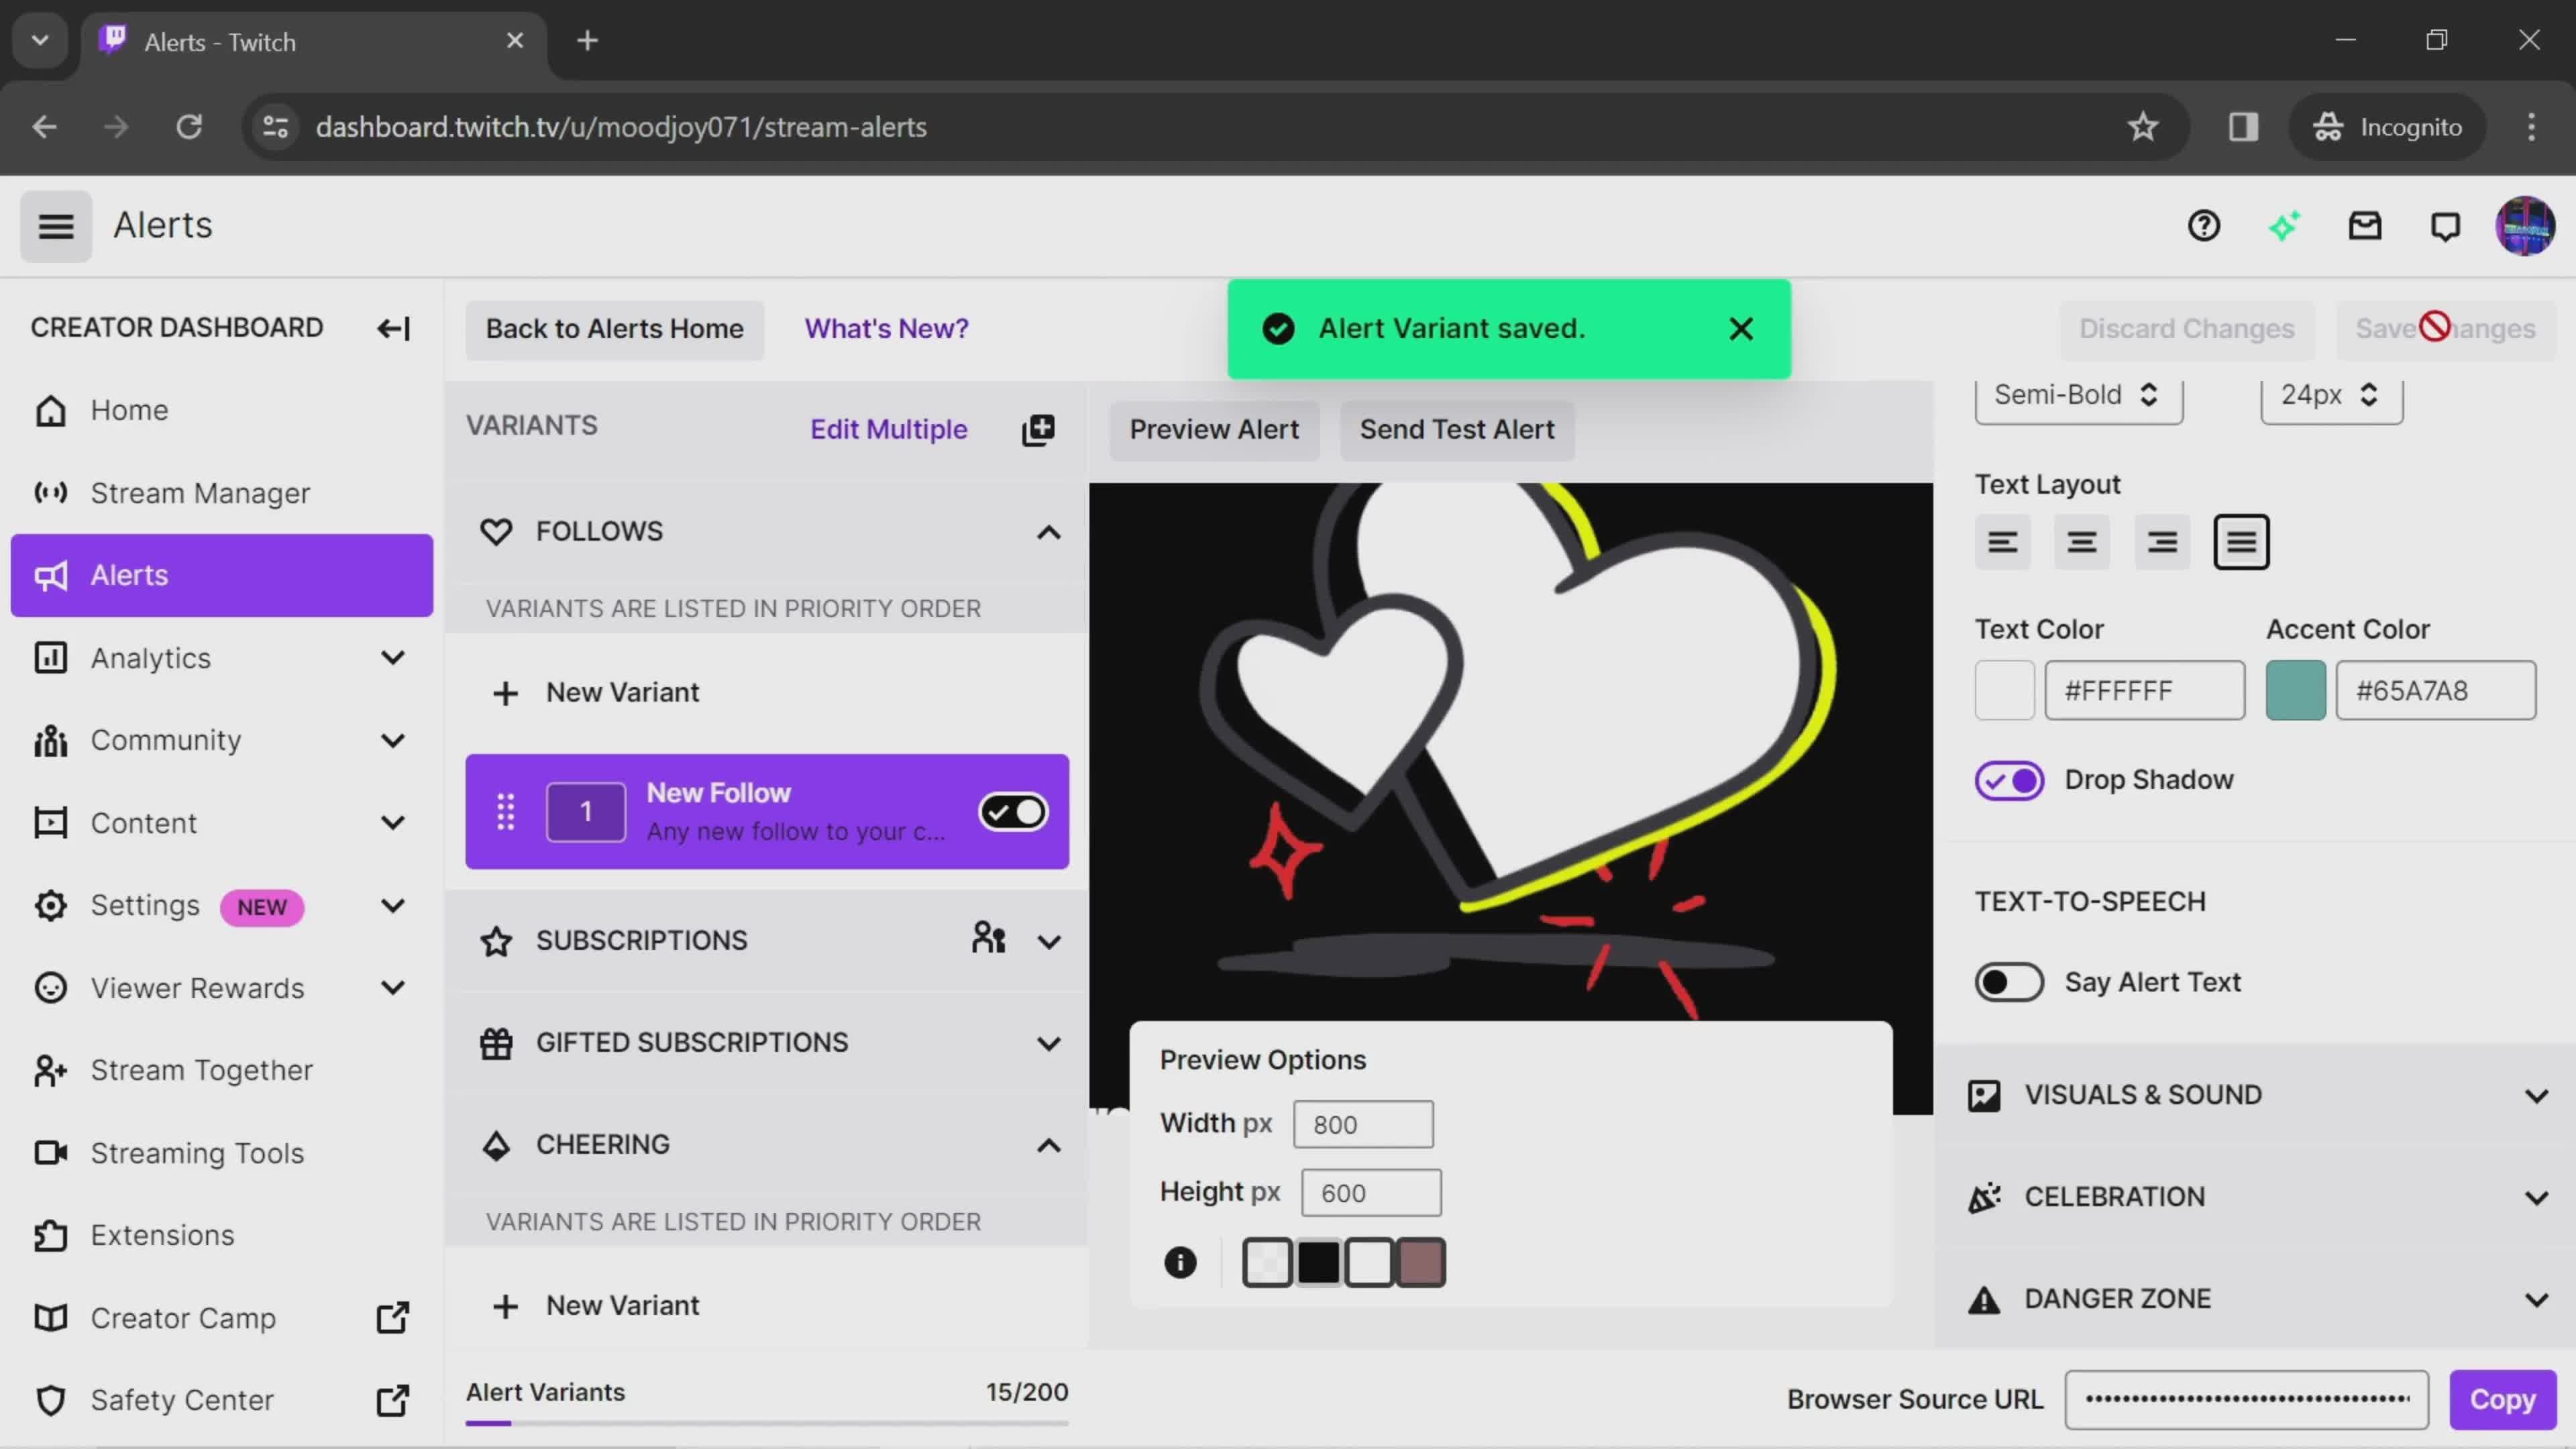Click the Browser Source URL input field

[x=2247, y=1399]
